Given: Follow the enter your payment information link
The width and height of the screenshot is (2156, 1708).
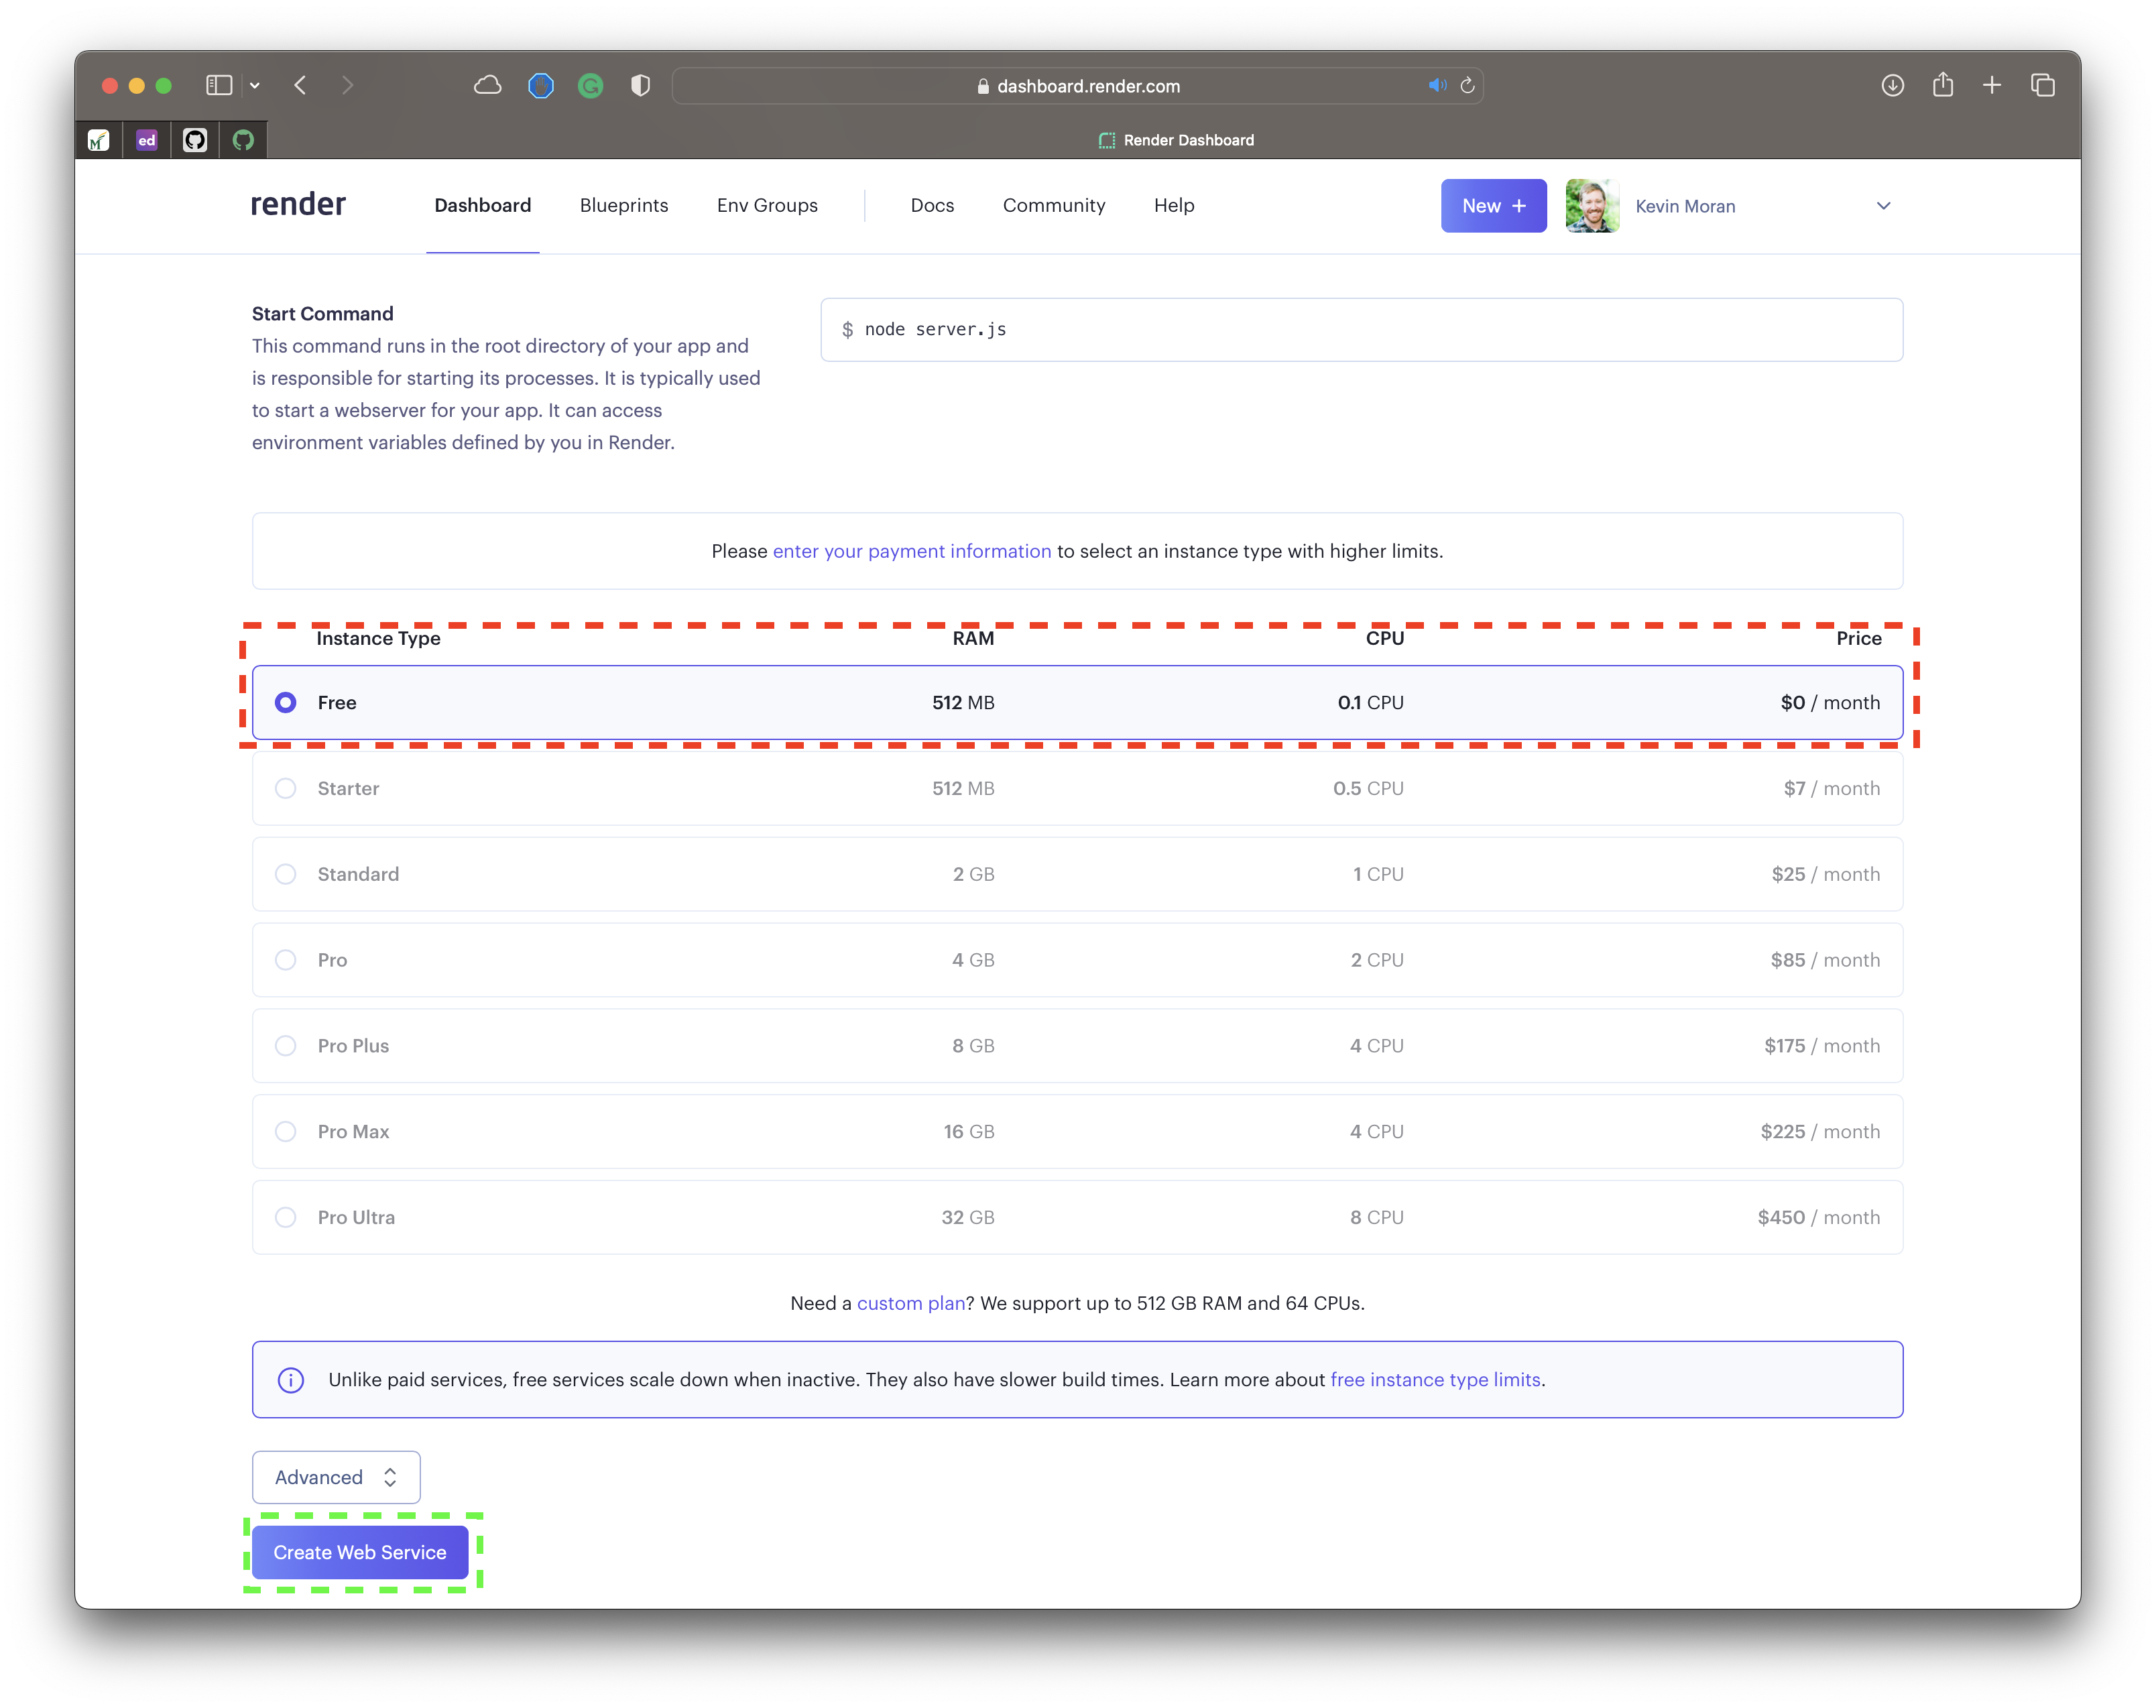Looking at the screenshot, I should [x=912, y=551].
